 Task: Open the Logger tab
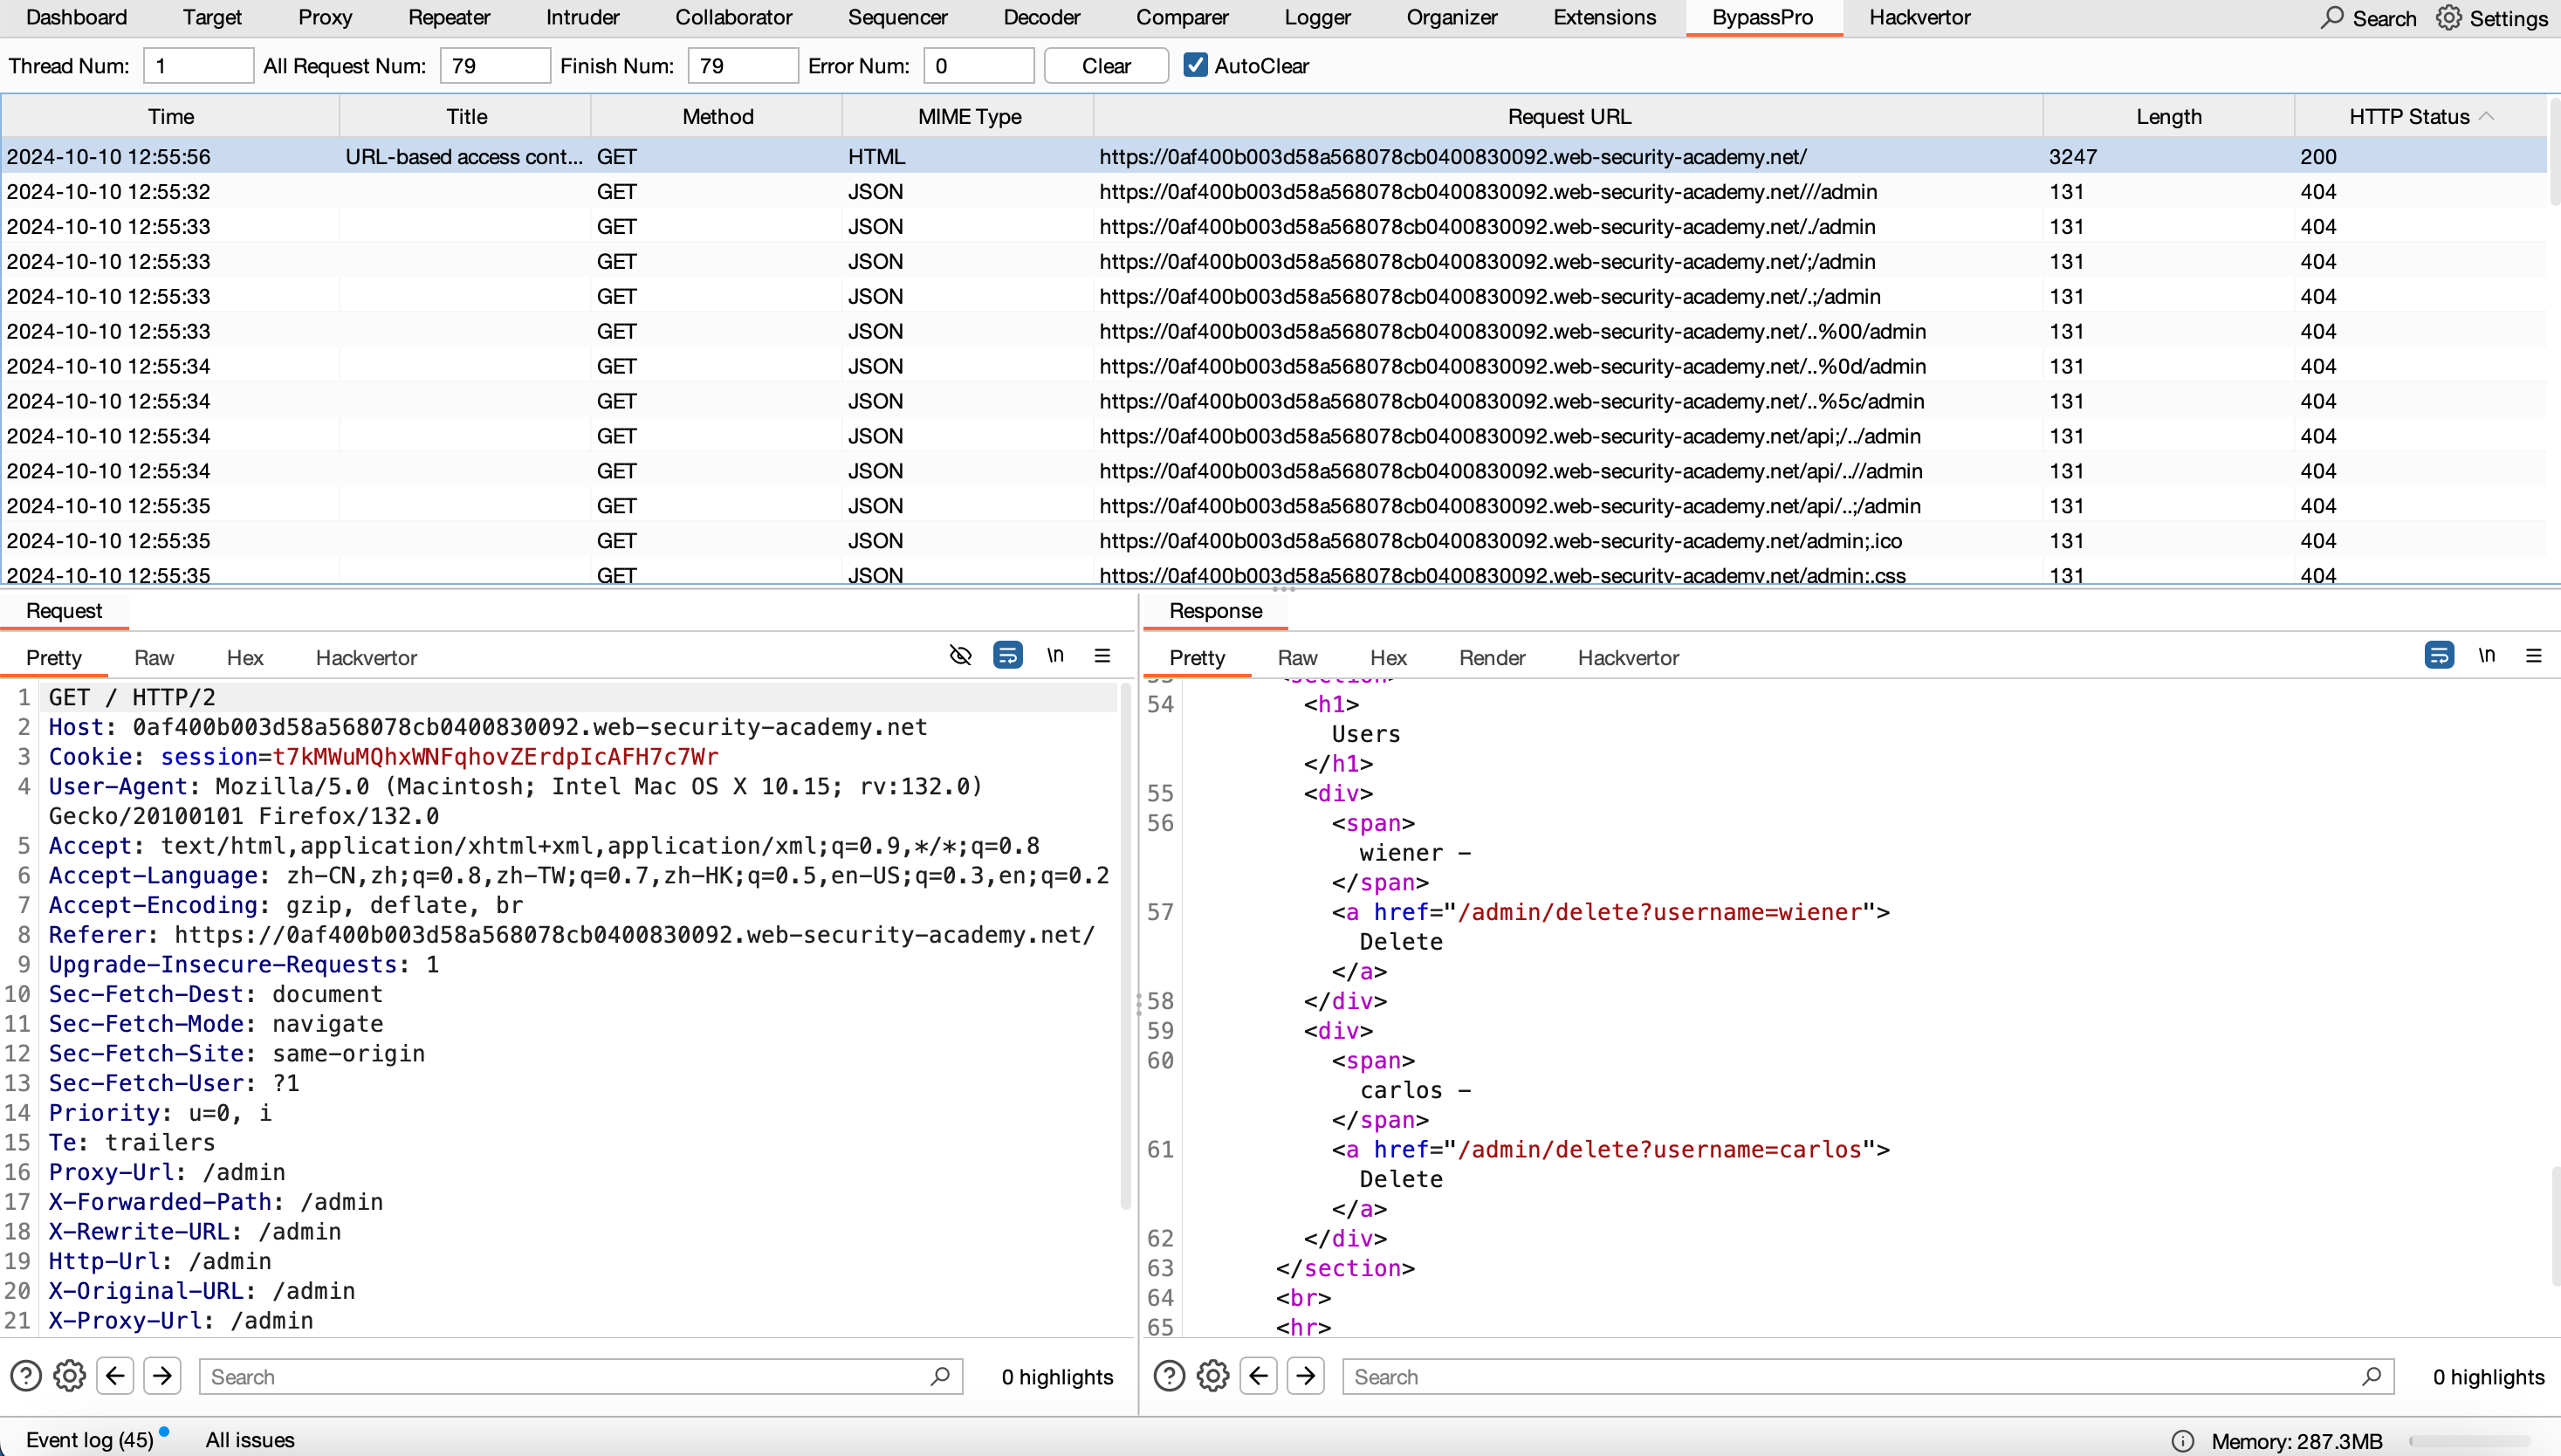(1317, 17)
